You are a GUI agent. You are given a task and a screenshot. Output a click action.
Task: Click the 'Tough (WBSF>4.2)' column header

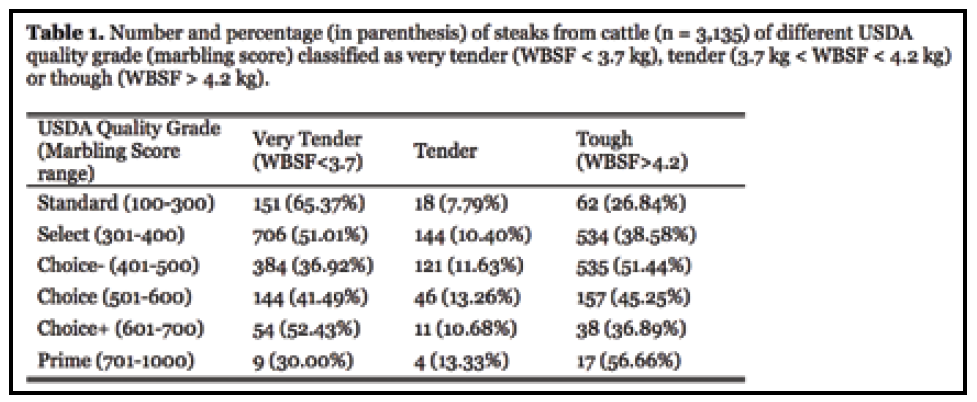click(619, 151)
